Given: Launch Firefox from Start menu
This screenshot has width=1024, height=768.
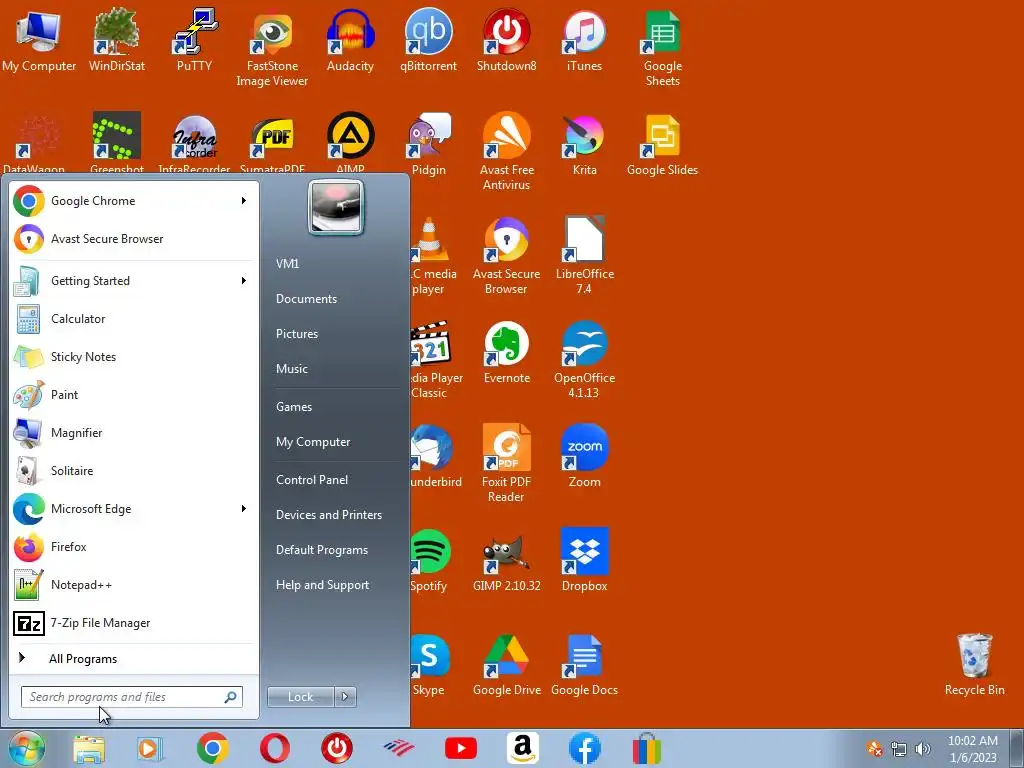Looking at the screenshot, I should tap(133, 547).
